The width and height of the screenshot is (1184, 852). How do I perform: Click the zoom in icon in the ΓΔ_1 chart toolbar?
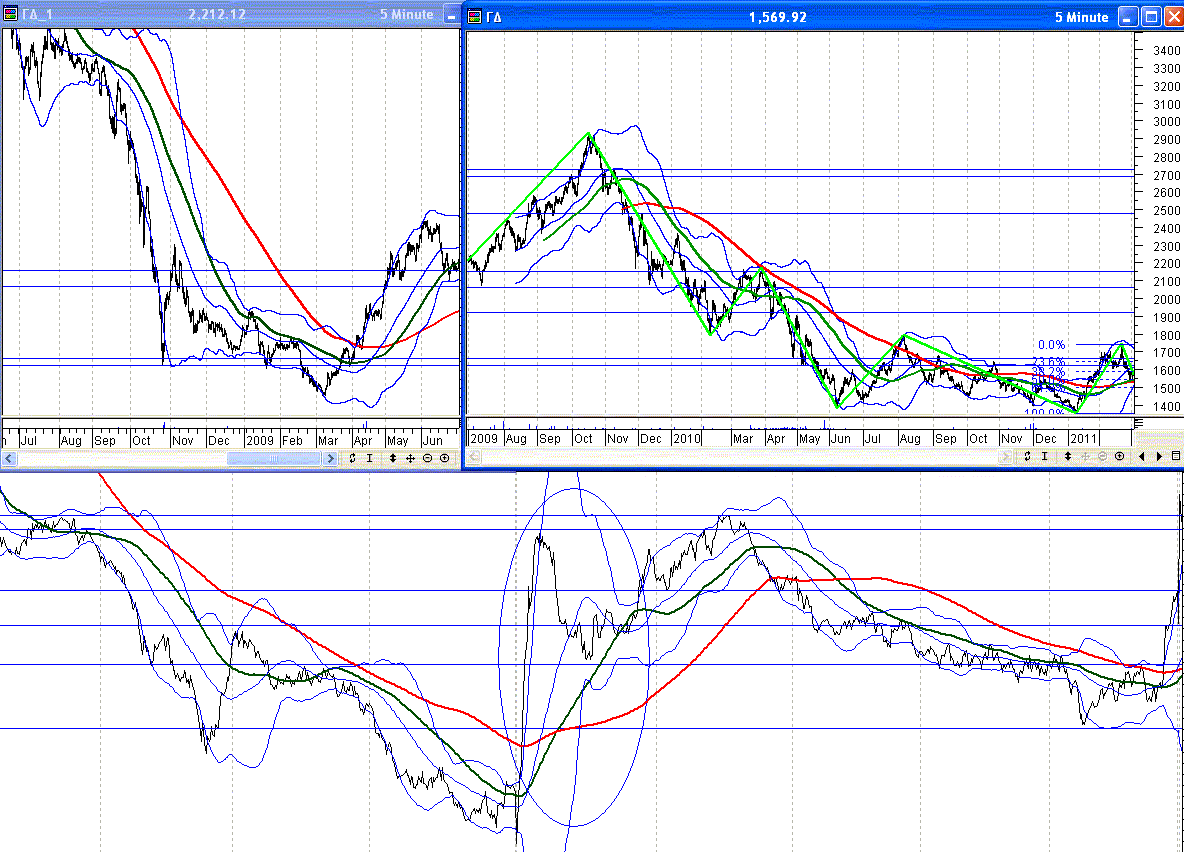[x=444, y=458]
